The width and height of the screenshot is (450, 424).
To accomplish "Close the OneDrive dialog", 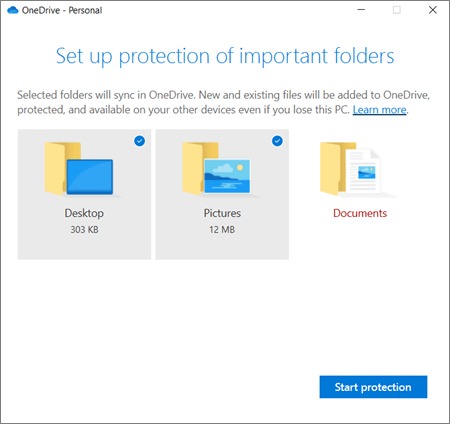I will pyautogui.click(x=433, y=10).
